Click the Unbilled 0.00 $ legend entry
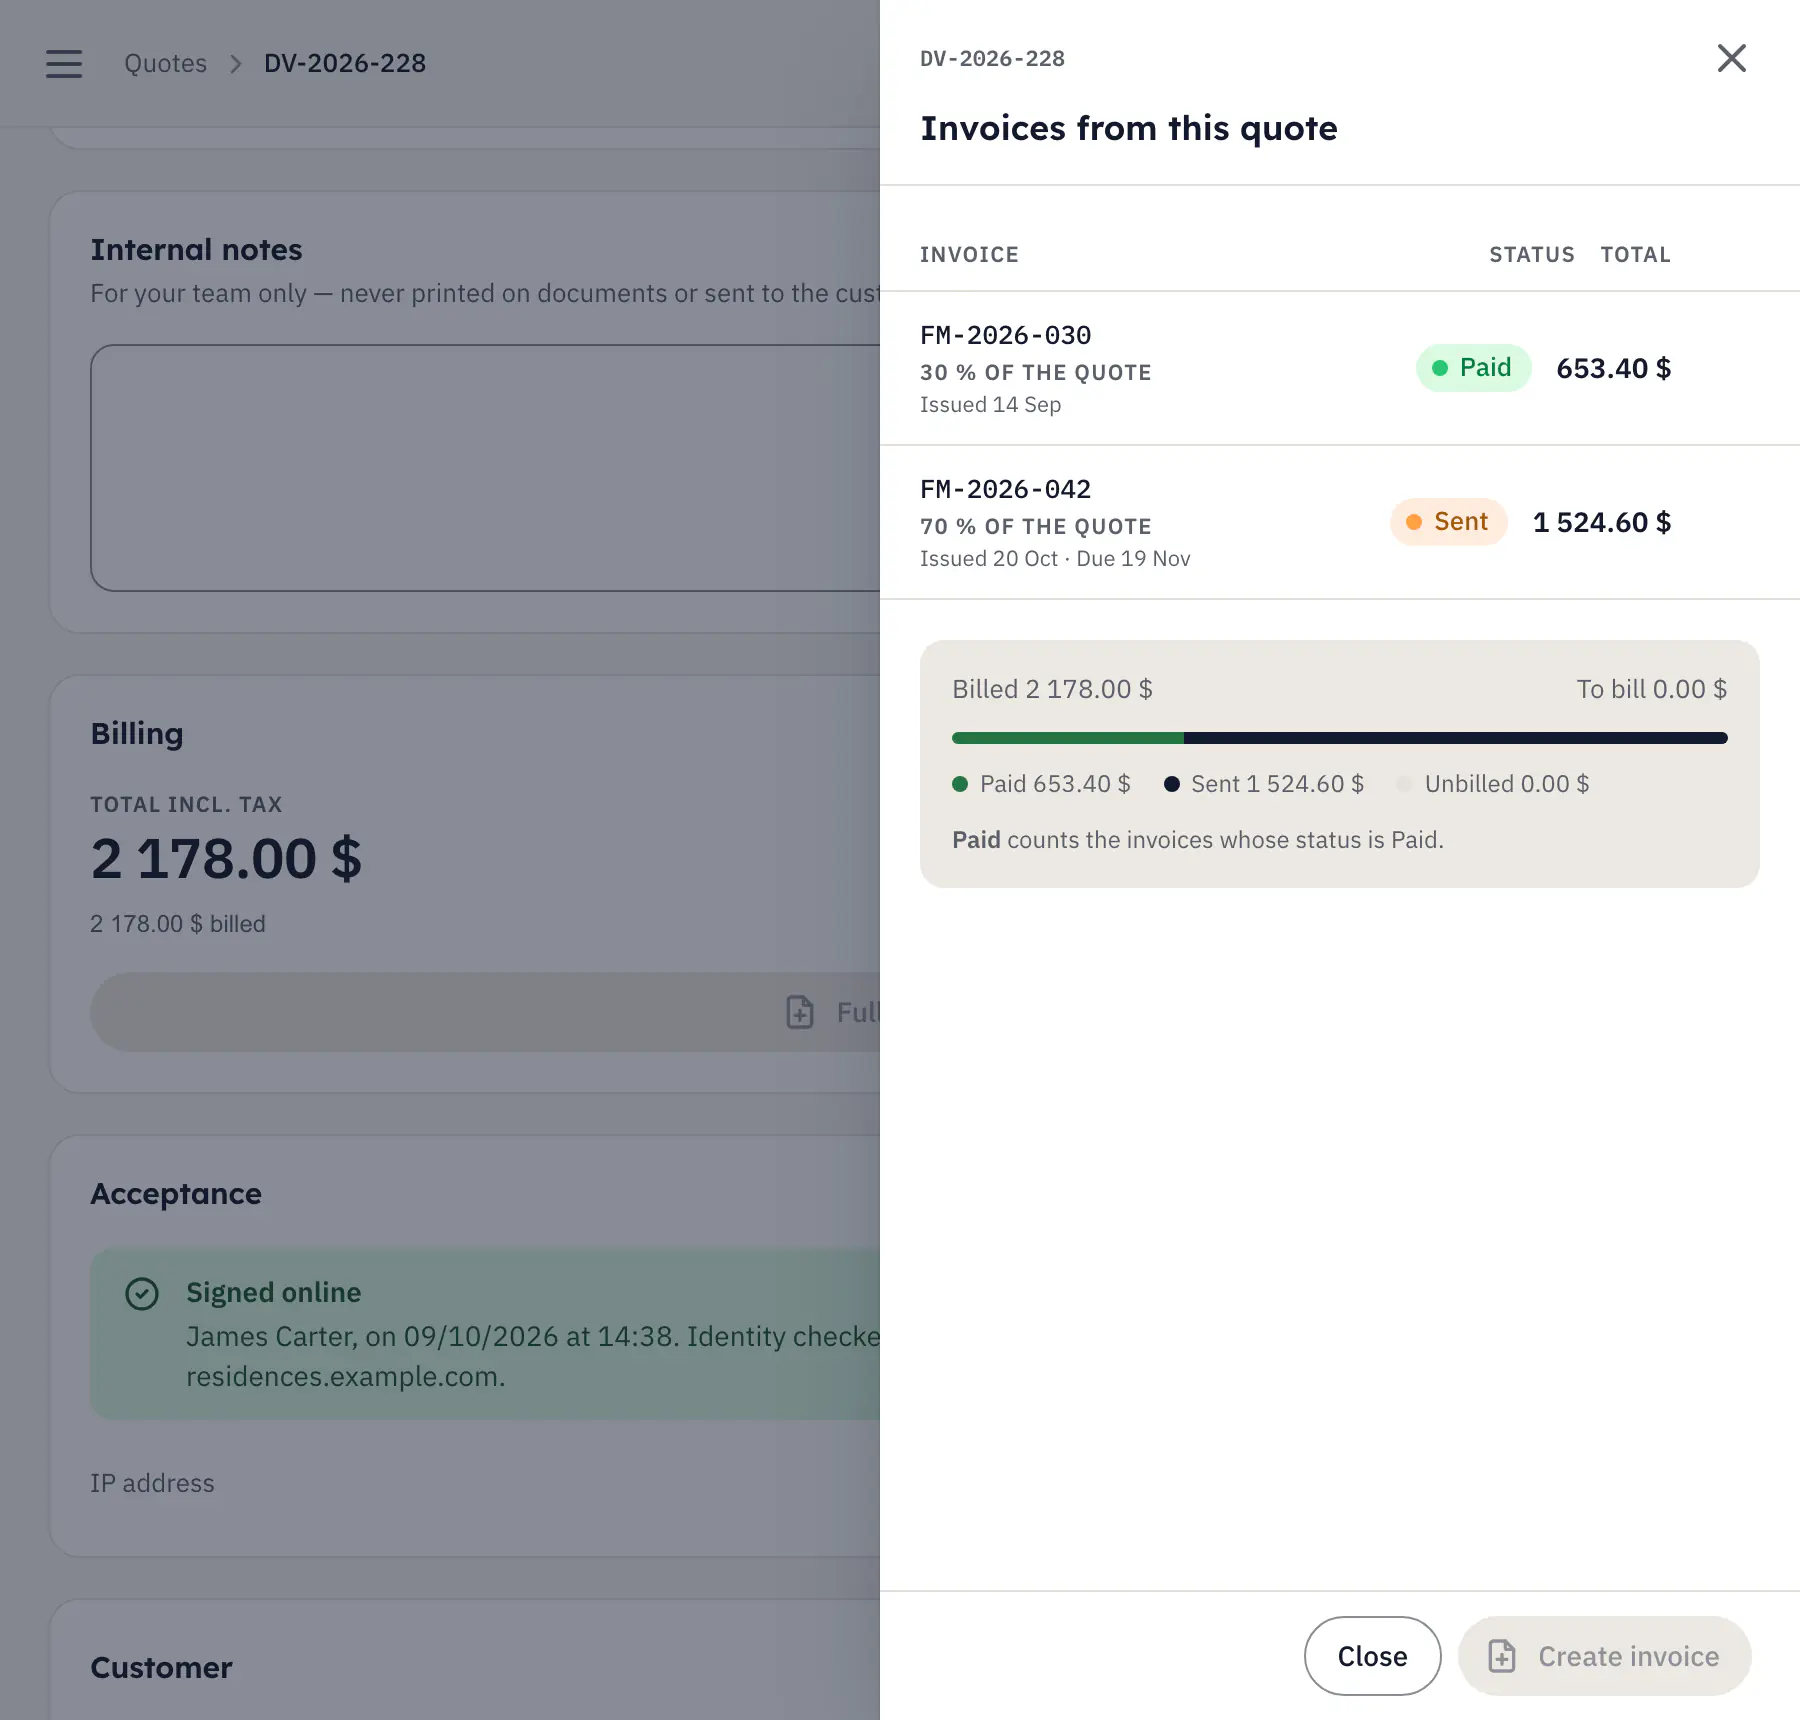The width and height of the screenshot is (1800, 1720). 1493,784
